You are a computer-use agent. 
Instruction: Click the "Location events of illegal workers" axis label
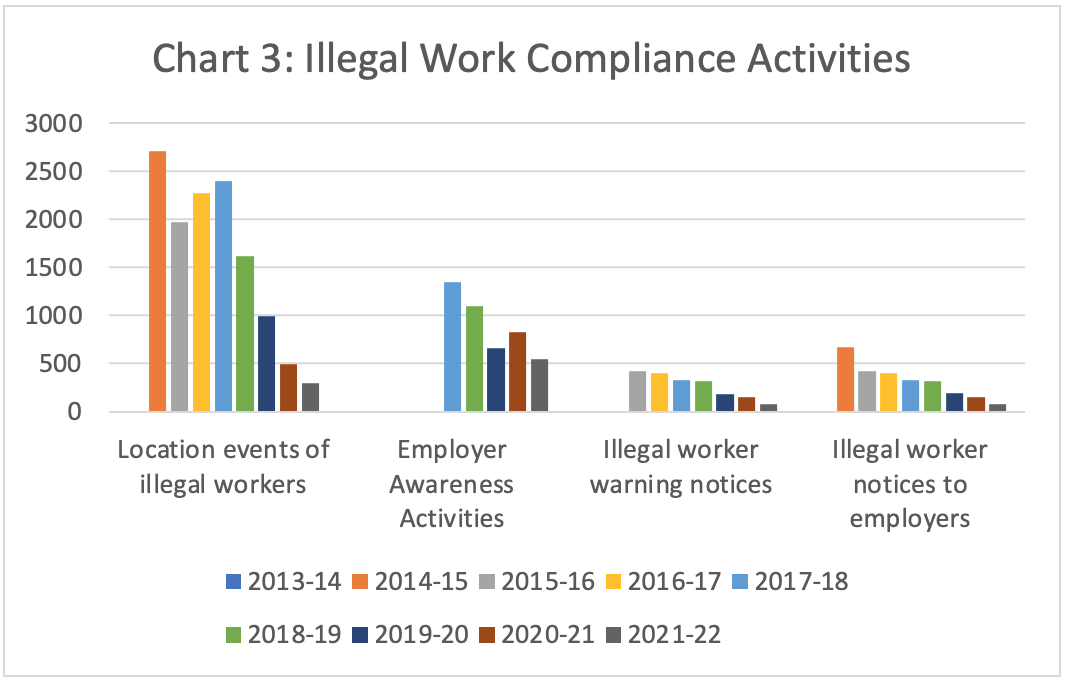(223, 467)
